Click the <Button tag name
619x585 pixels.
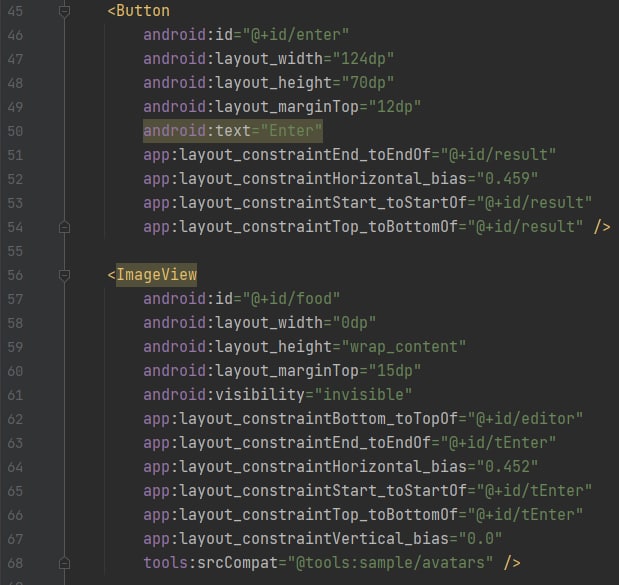139,11
